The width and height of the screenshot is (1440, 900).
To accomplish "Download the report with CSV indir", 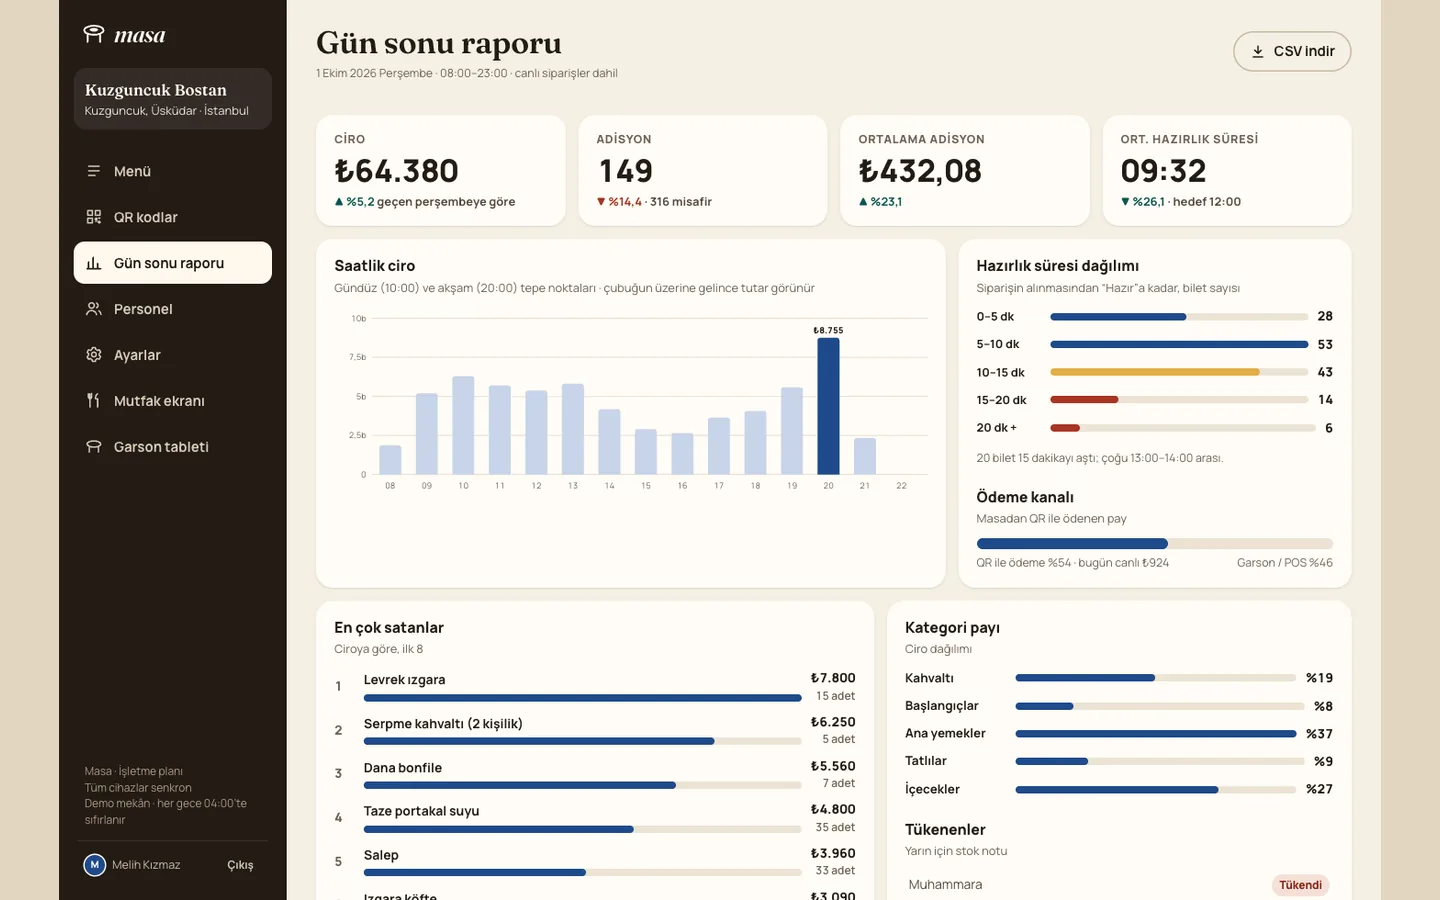I will (x=1292, y=51).
